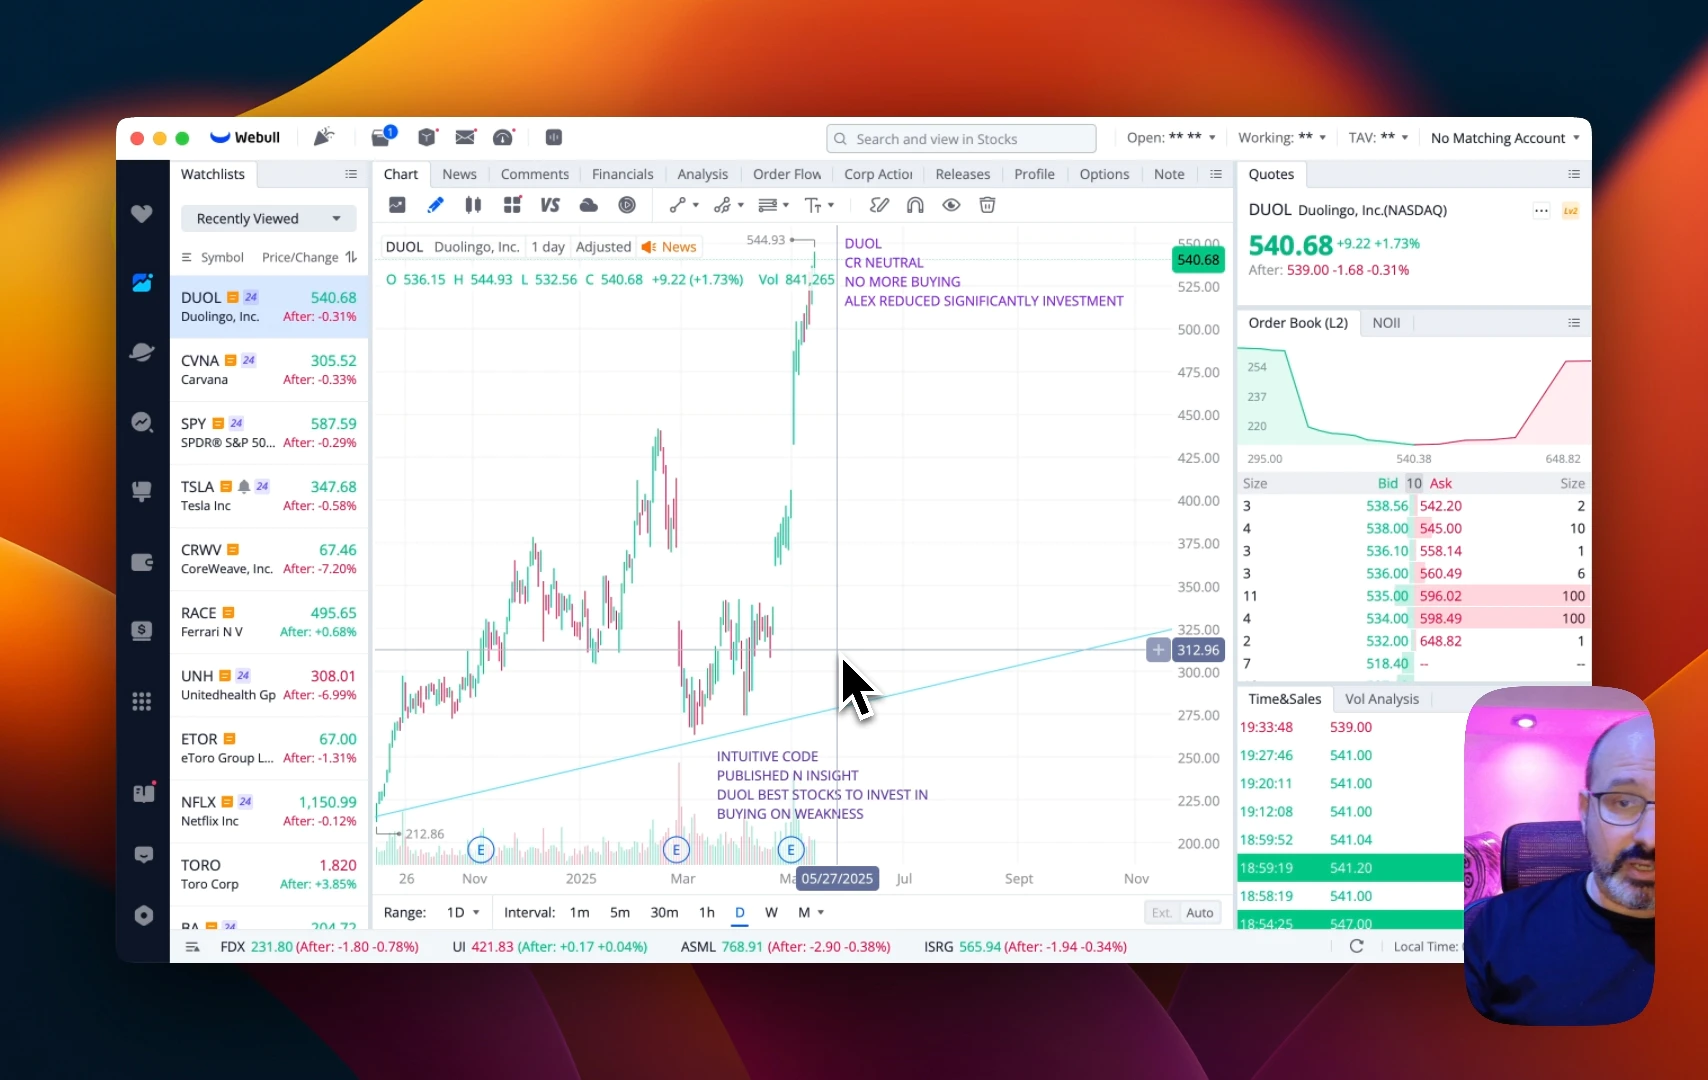Open the wallet sidebar icon

click(x=142, y=562)
